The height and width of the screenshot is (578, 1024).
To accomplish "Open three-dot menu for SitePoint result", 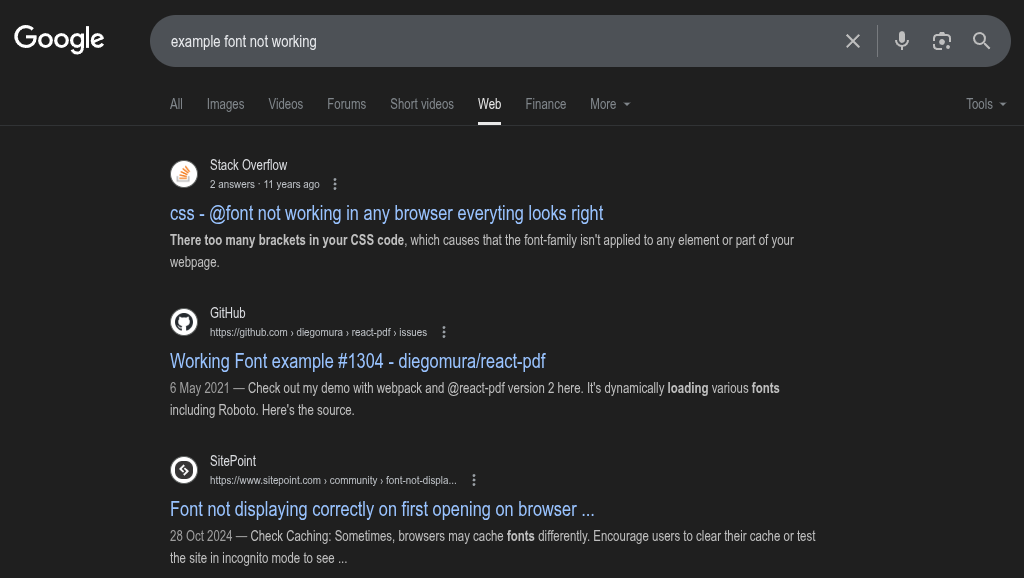I will (474, 480).
